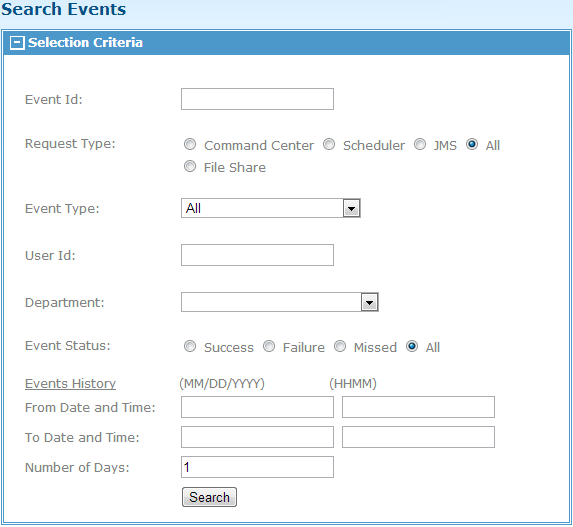Select Success event status
The width and height of the screenshot is (573, 527).
coord(190,346)
